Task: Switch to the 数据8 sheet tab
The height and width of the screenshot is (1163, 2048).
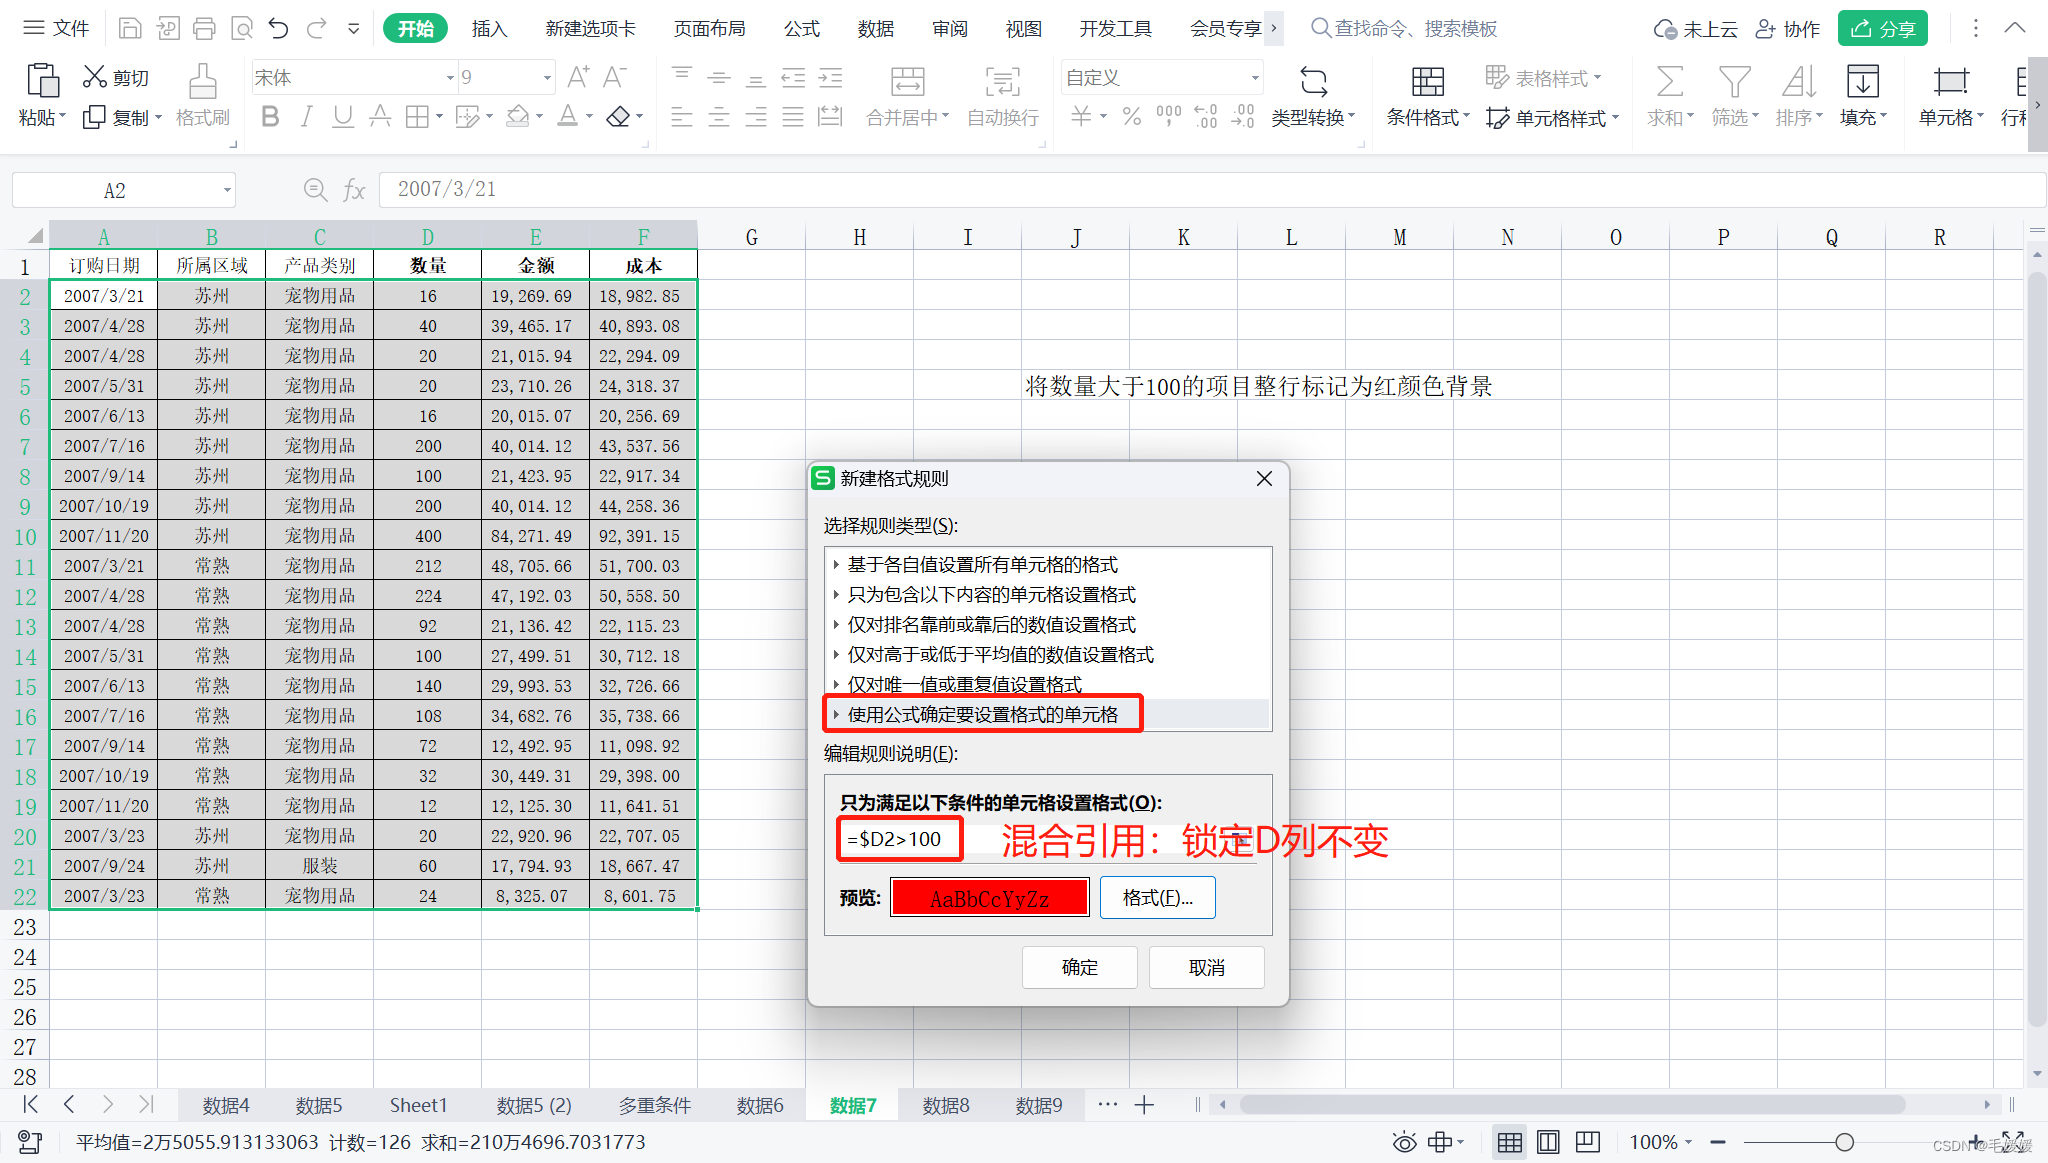Action: (x=945, y=1105)
